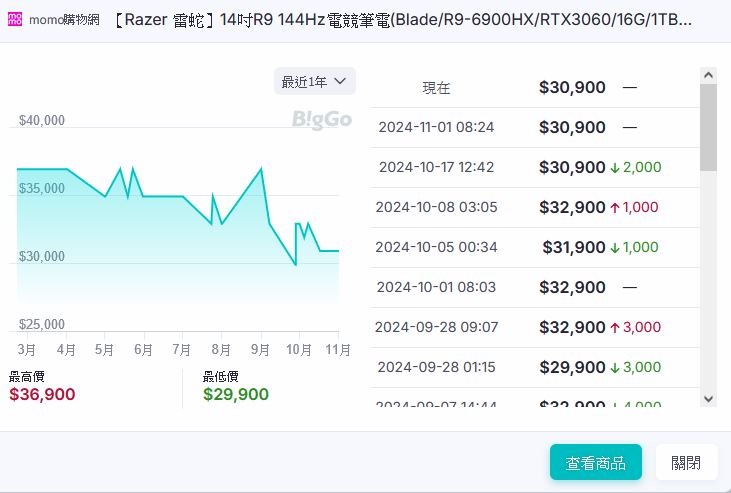Click the $31,900 price in list
This screenshot has width=731, height=493.
[x=574, y=247]
